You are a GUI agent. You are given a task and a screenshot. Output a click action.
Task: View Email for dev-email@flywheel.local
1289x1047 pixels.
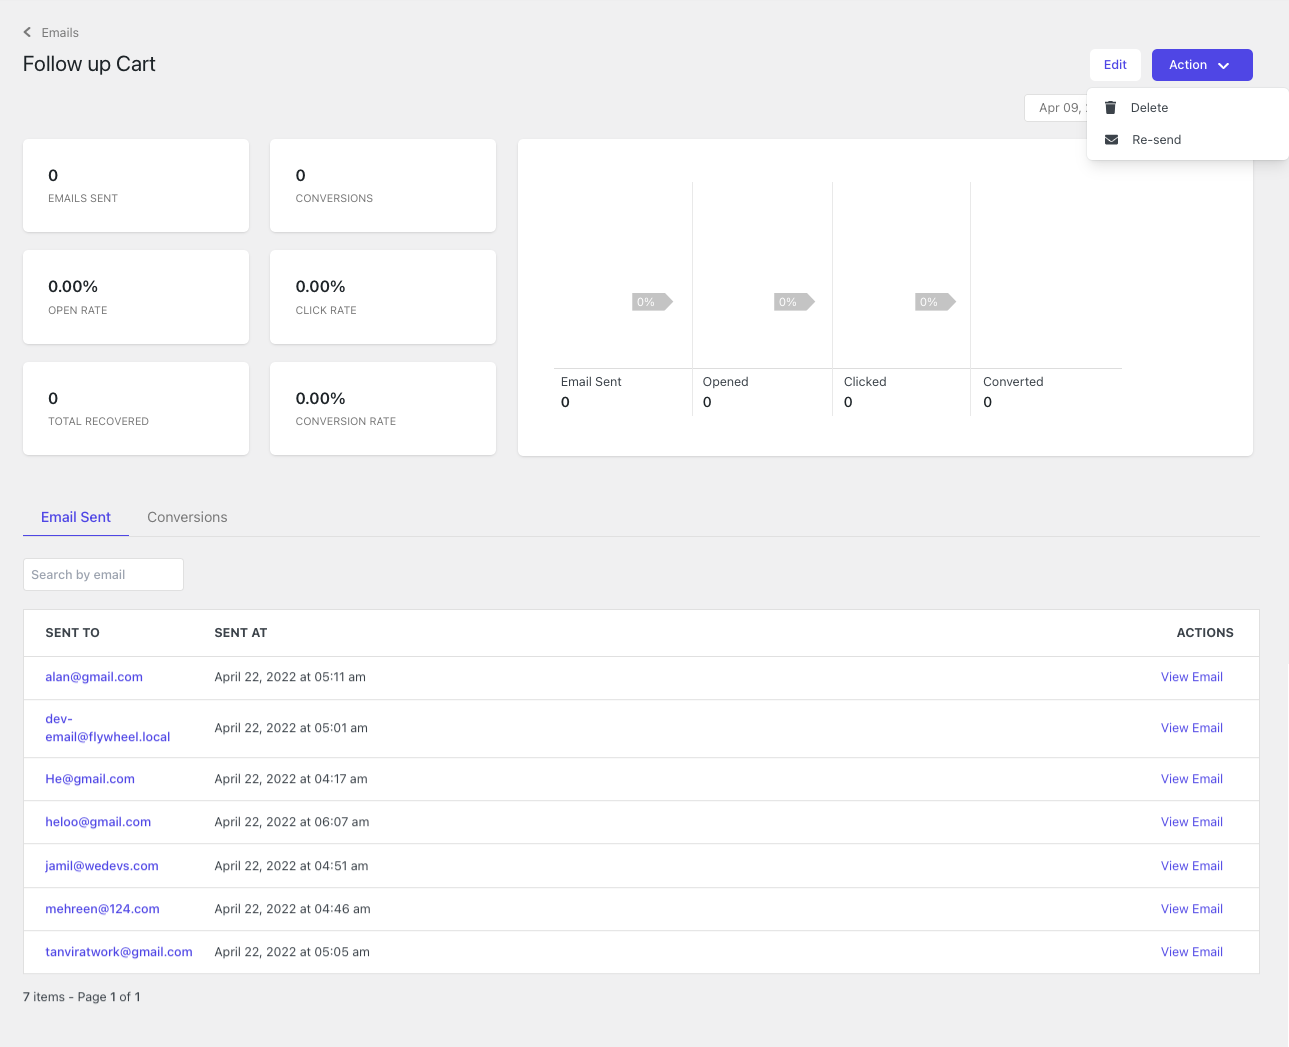point(1191,728)
